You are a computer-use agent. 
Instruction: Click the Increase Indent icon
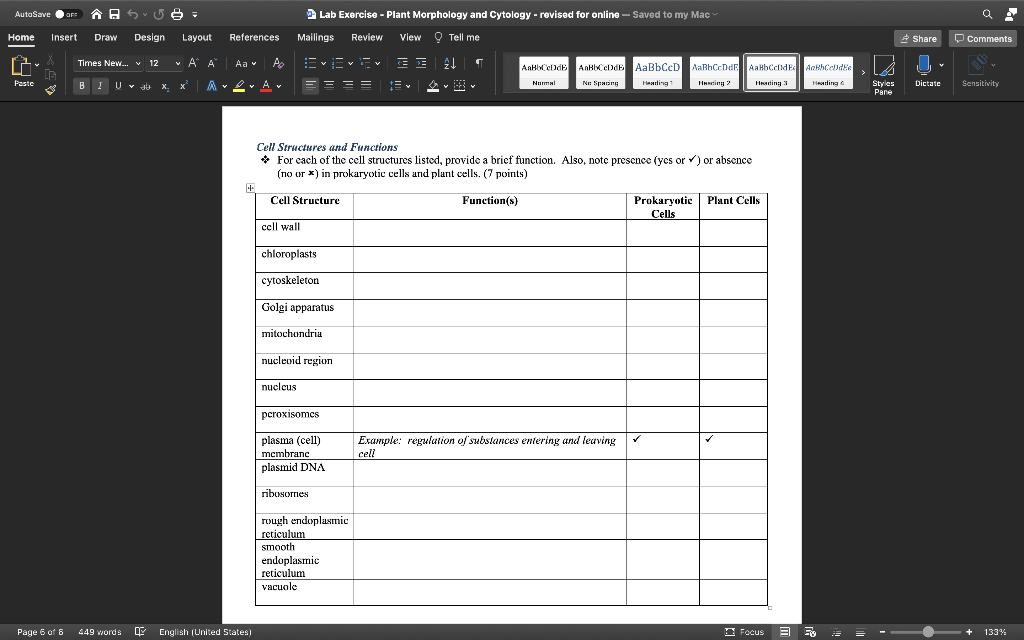point(423,64)
